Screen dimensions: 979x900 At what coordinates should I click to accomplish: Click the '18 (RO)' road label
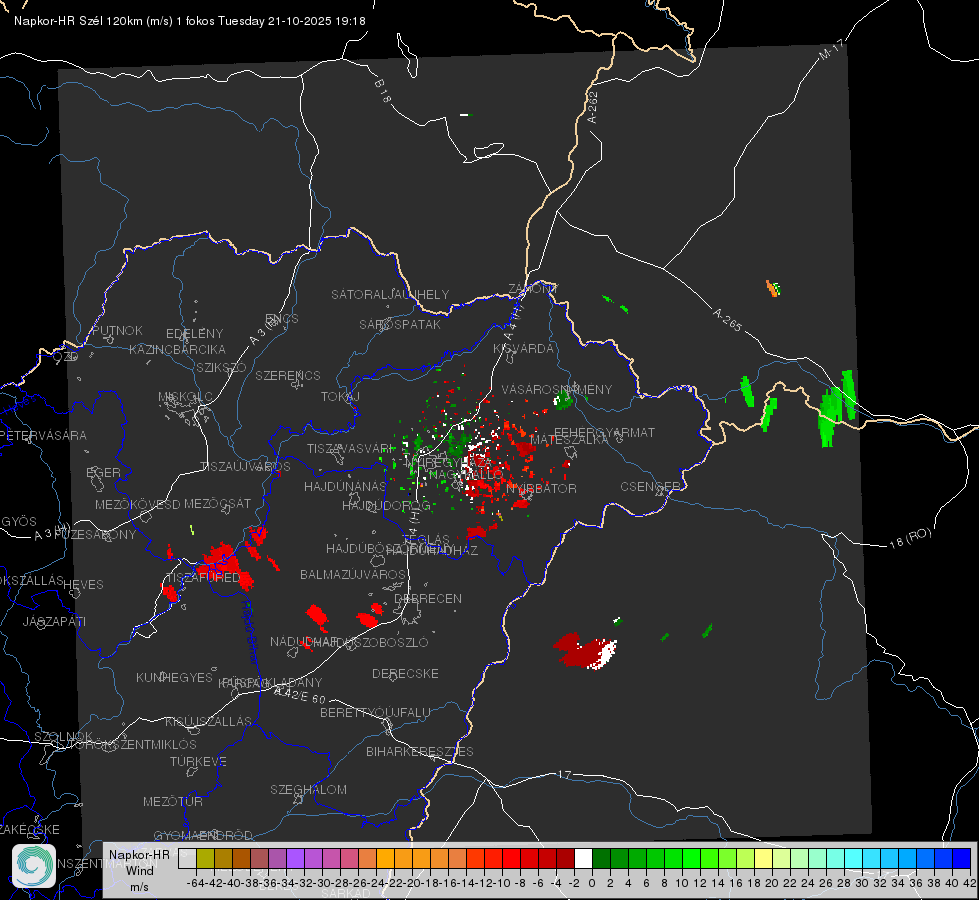tap(910, 538)
